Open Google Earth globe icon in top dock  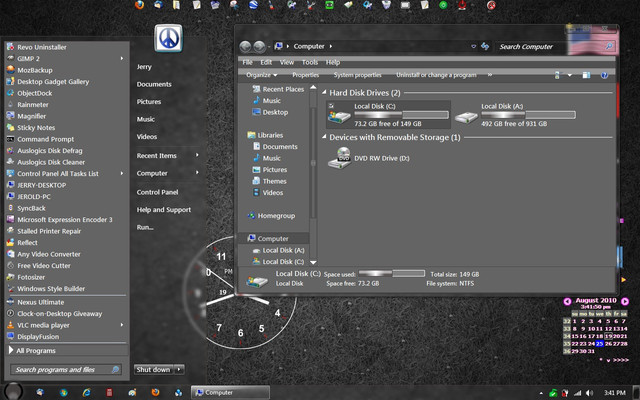click(253, 5)
